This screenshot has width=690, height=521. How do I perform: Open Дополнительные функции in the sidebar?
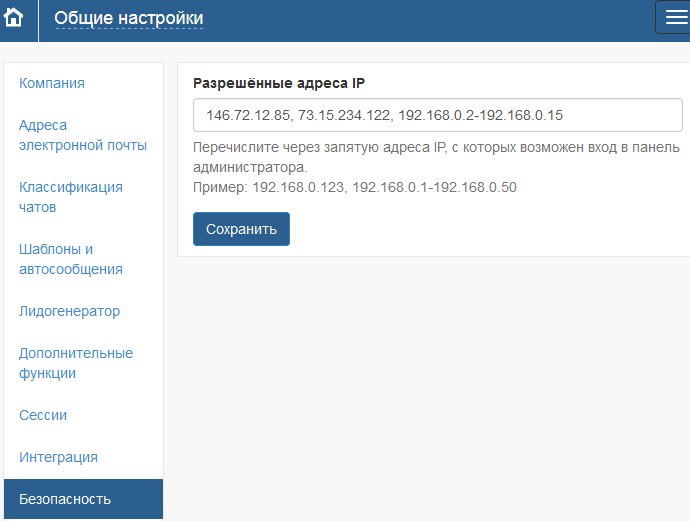tap(75, 363)
